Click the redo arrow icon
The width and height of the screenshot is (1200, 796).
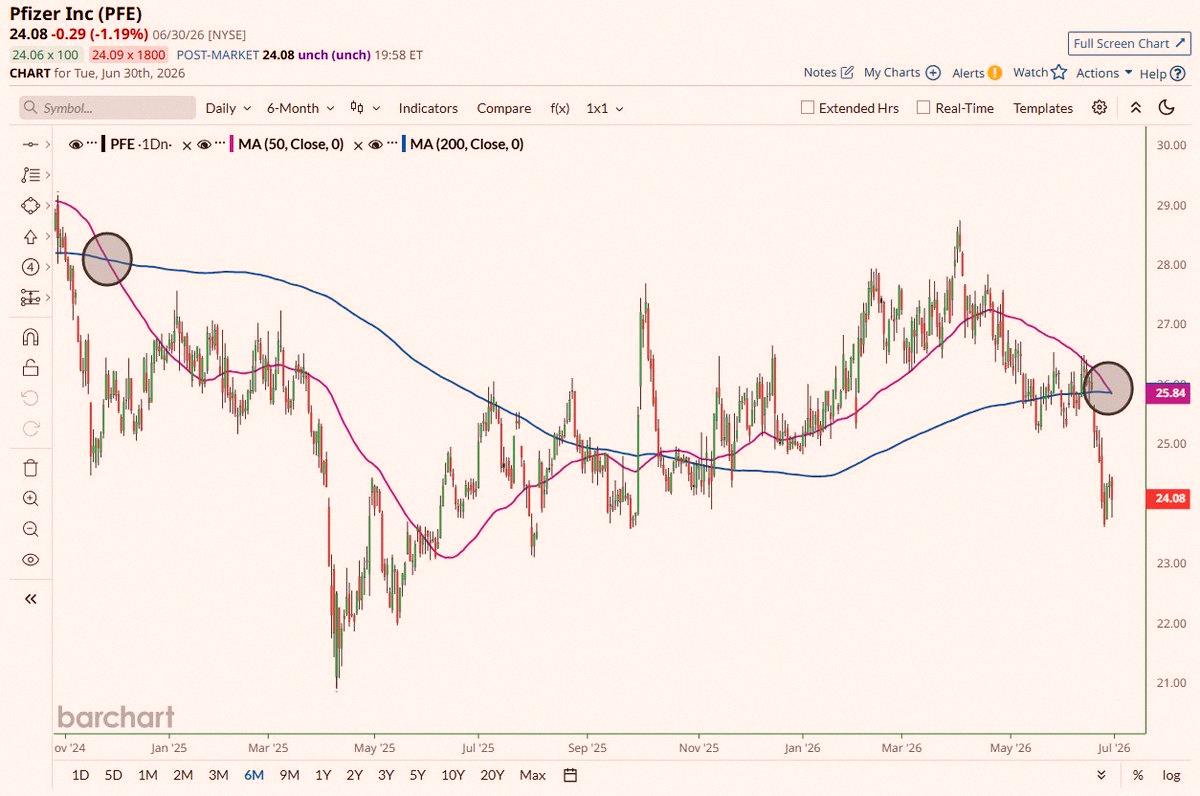coord(30,429)
